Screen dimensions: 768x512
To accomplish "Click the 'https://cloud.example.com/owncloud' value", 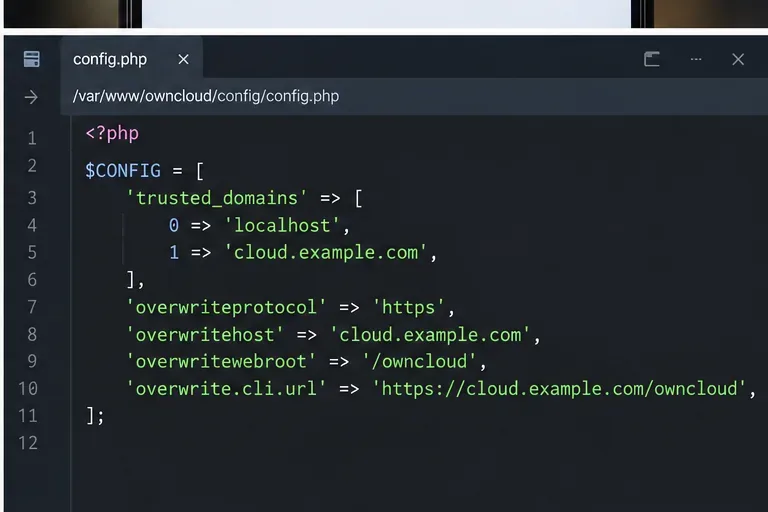I will tap(559, 389).
